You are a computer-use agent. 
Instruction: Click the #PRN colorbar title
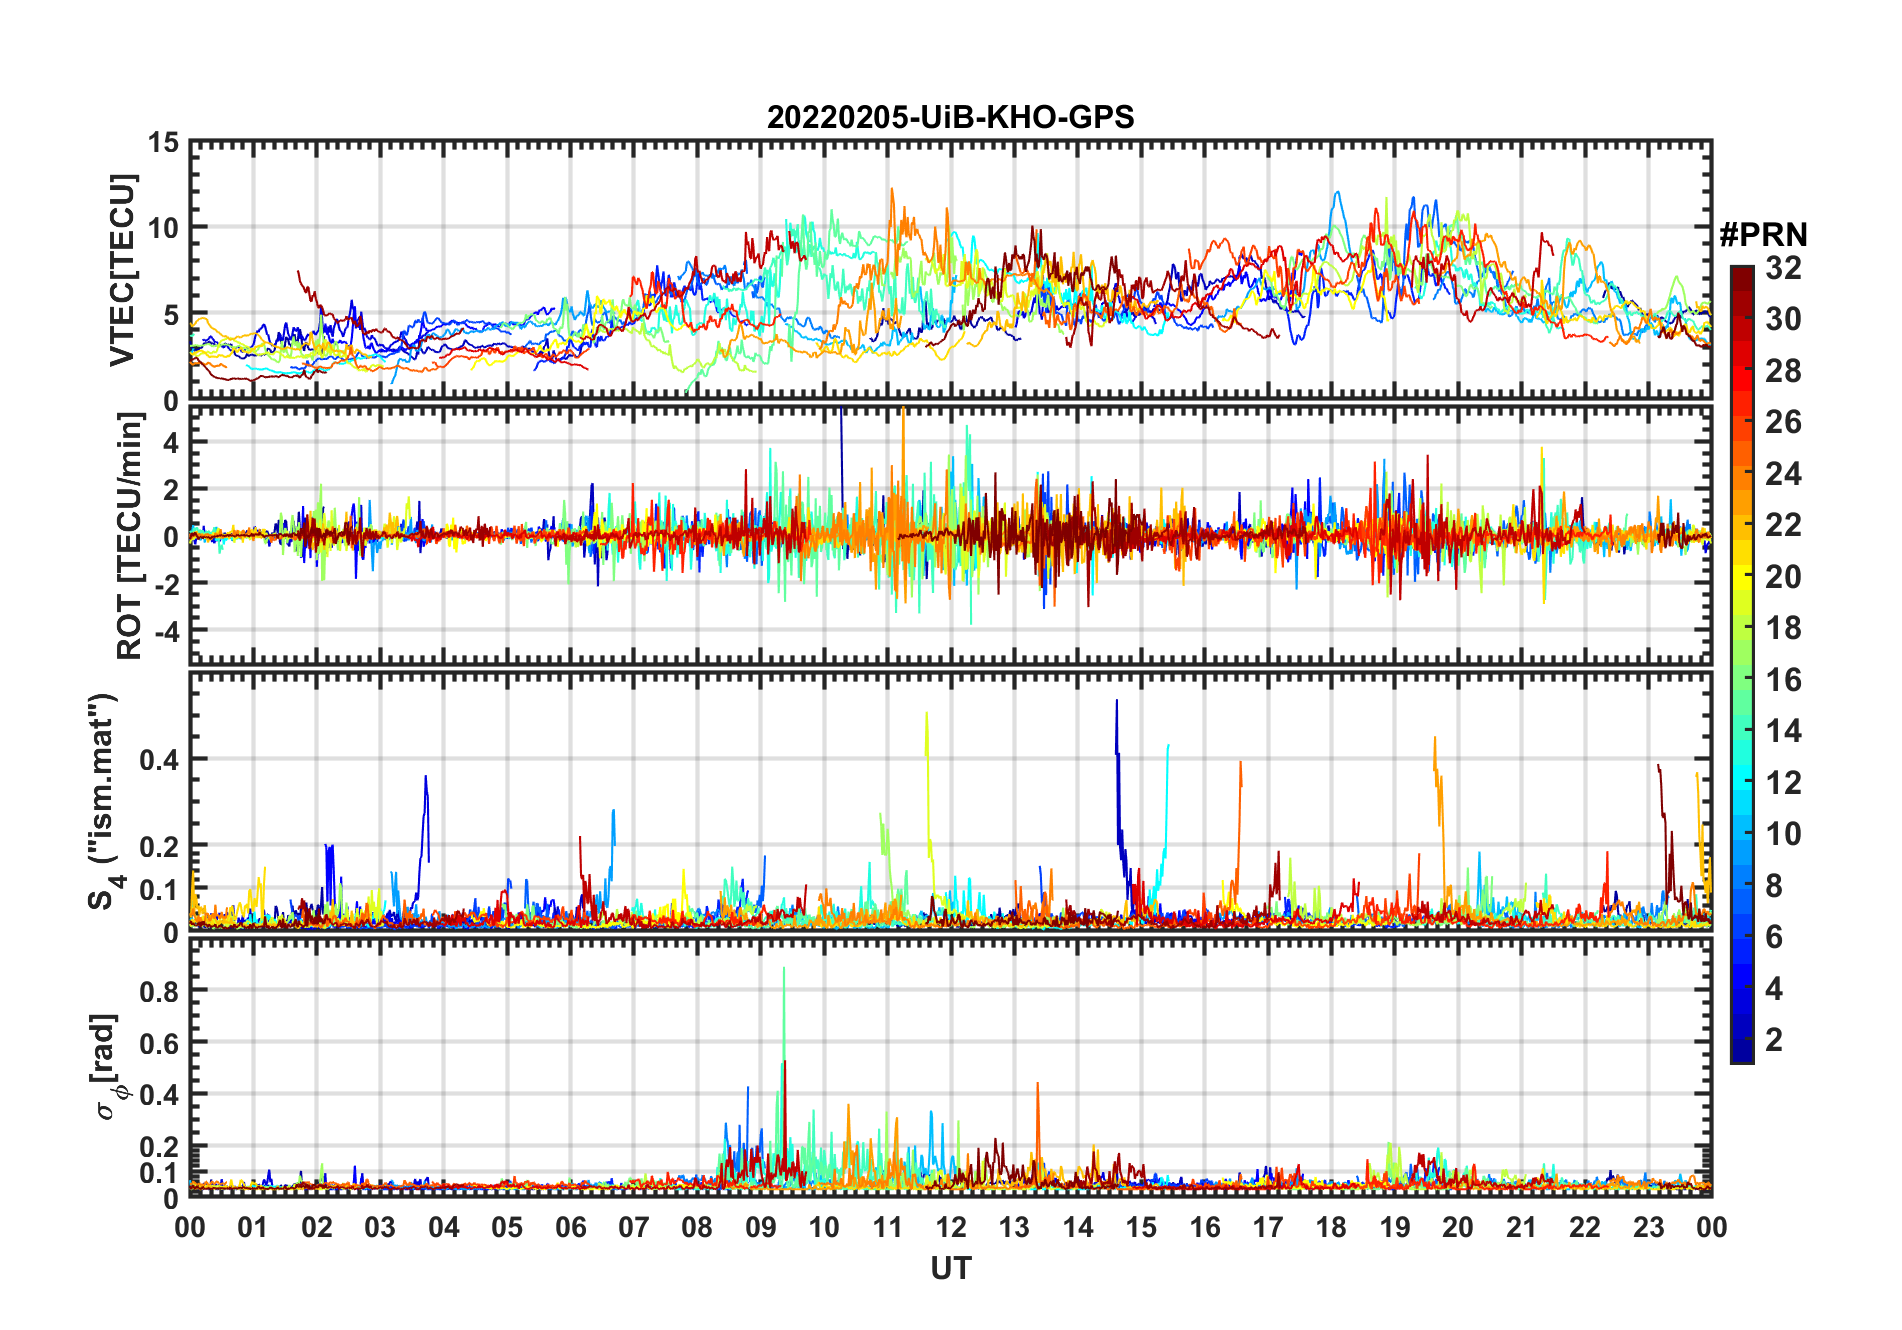[1763, 235]
